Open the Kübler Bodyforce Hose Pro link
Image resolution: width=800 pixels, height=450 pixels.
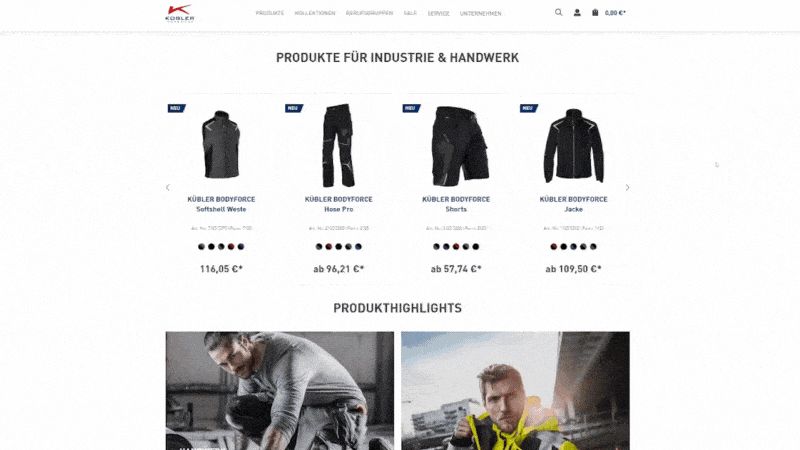click(x=339, y=204)
